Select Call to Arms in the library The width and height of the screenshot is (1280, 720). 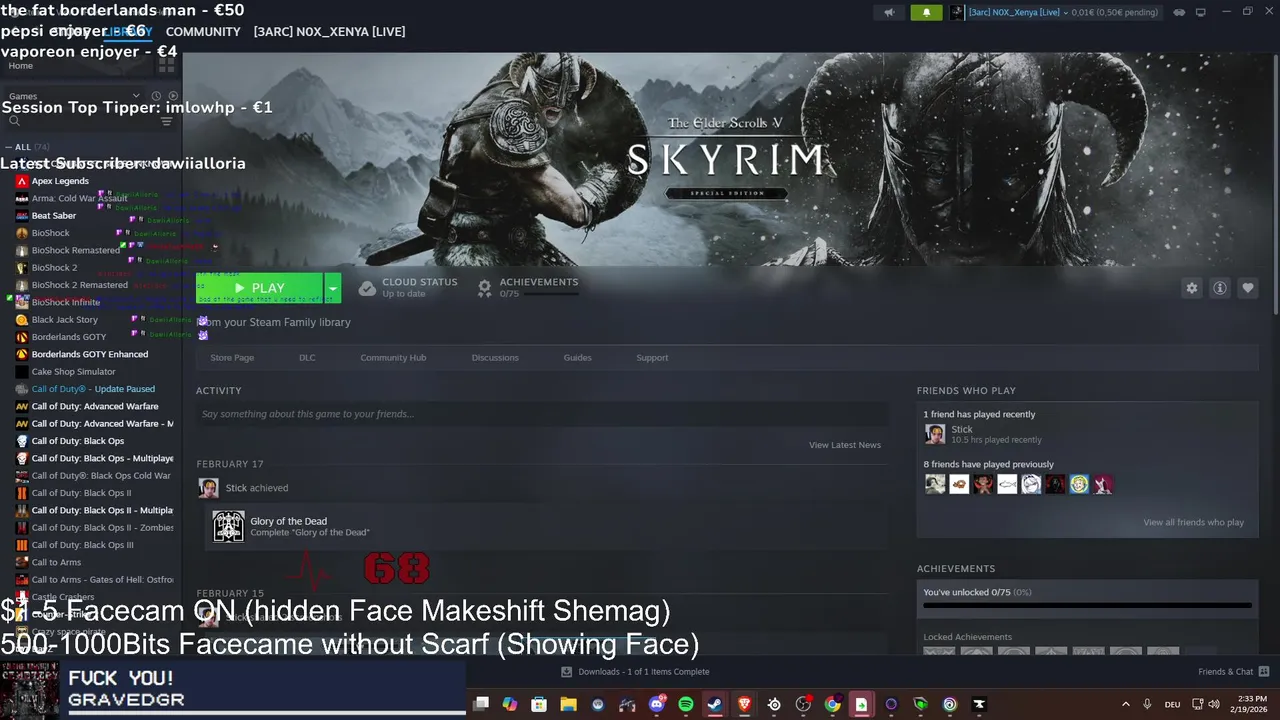[x=56, y=562]
